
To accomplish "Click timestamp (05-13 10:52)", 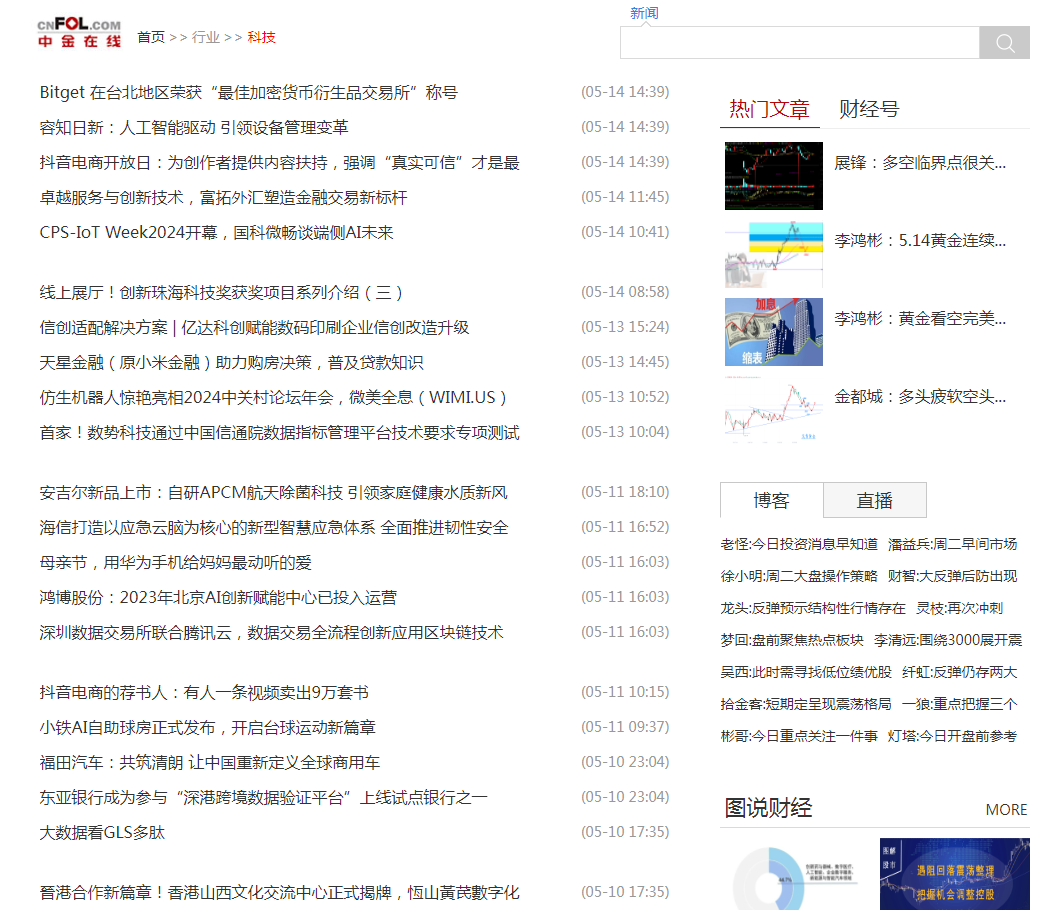I will click(625, 397).
